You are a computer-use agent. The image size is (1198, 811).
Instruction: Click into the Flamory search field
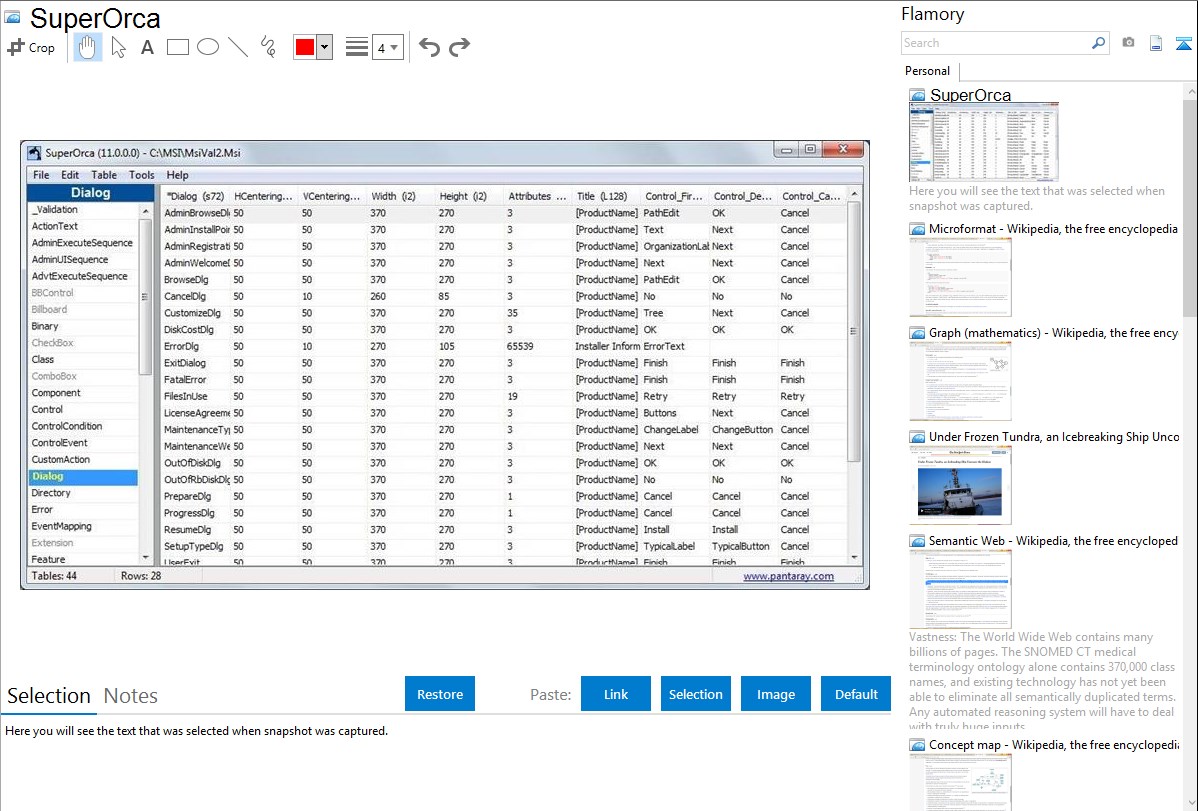tap(996, 43)
